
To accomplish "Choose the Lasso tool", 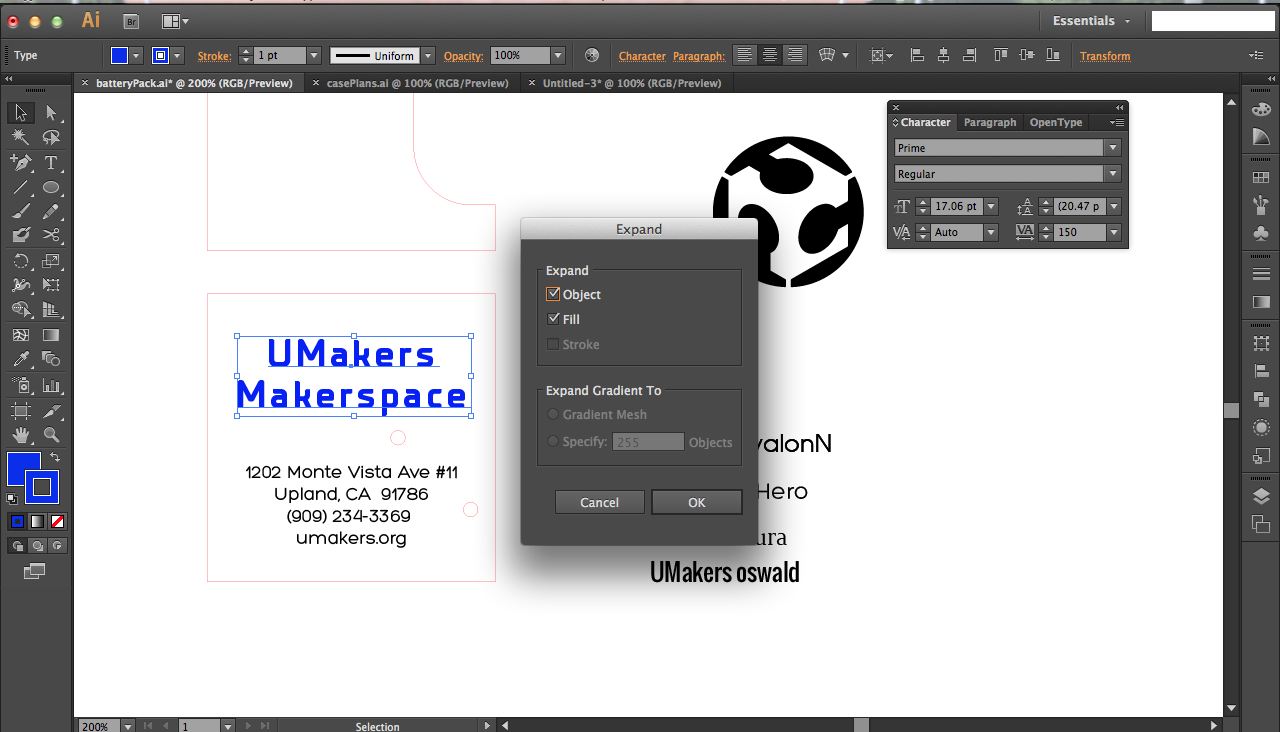I will 51,138.
